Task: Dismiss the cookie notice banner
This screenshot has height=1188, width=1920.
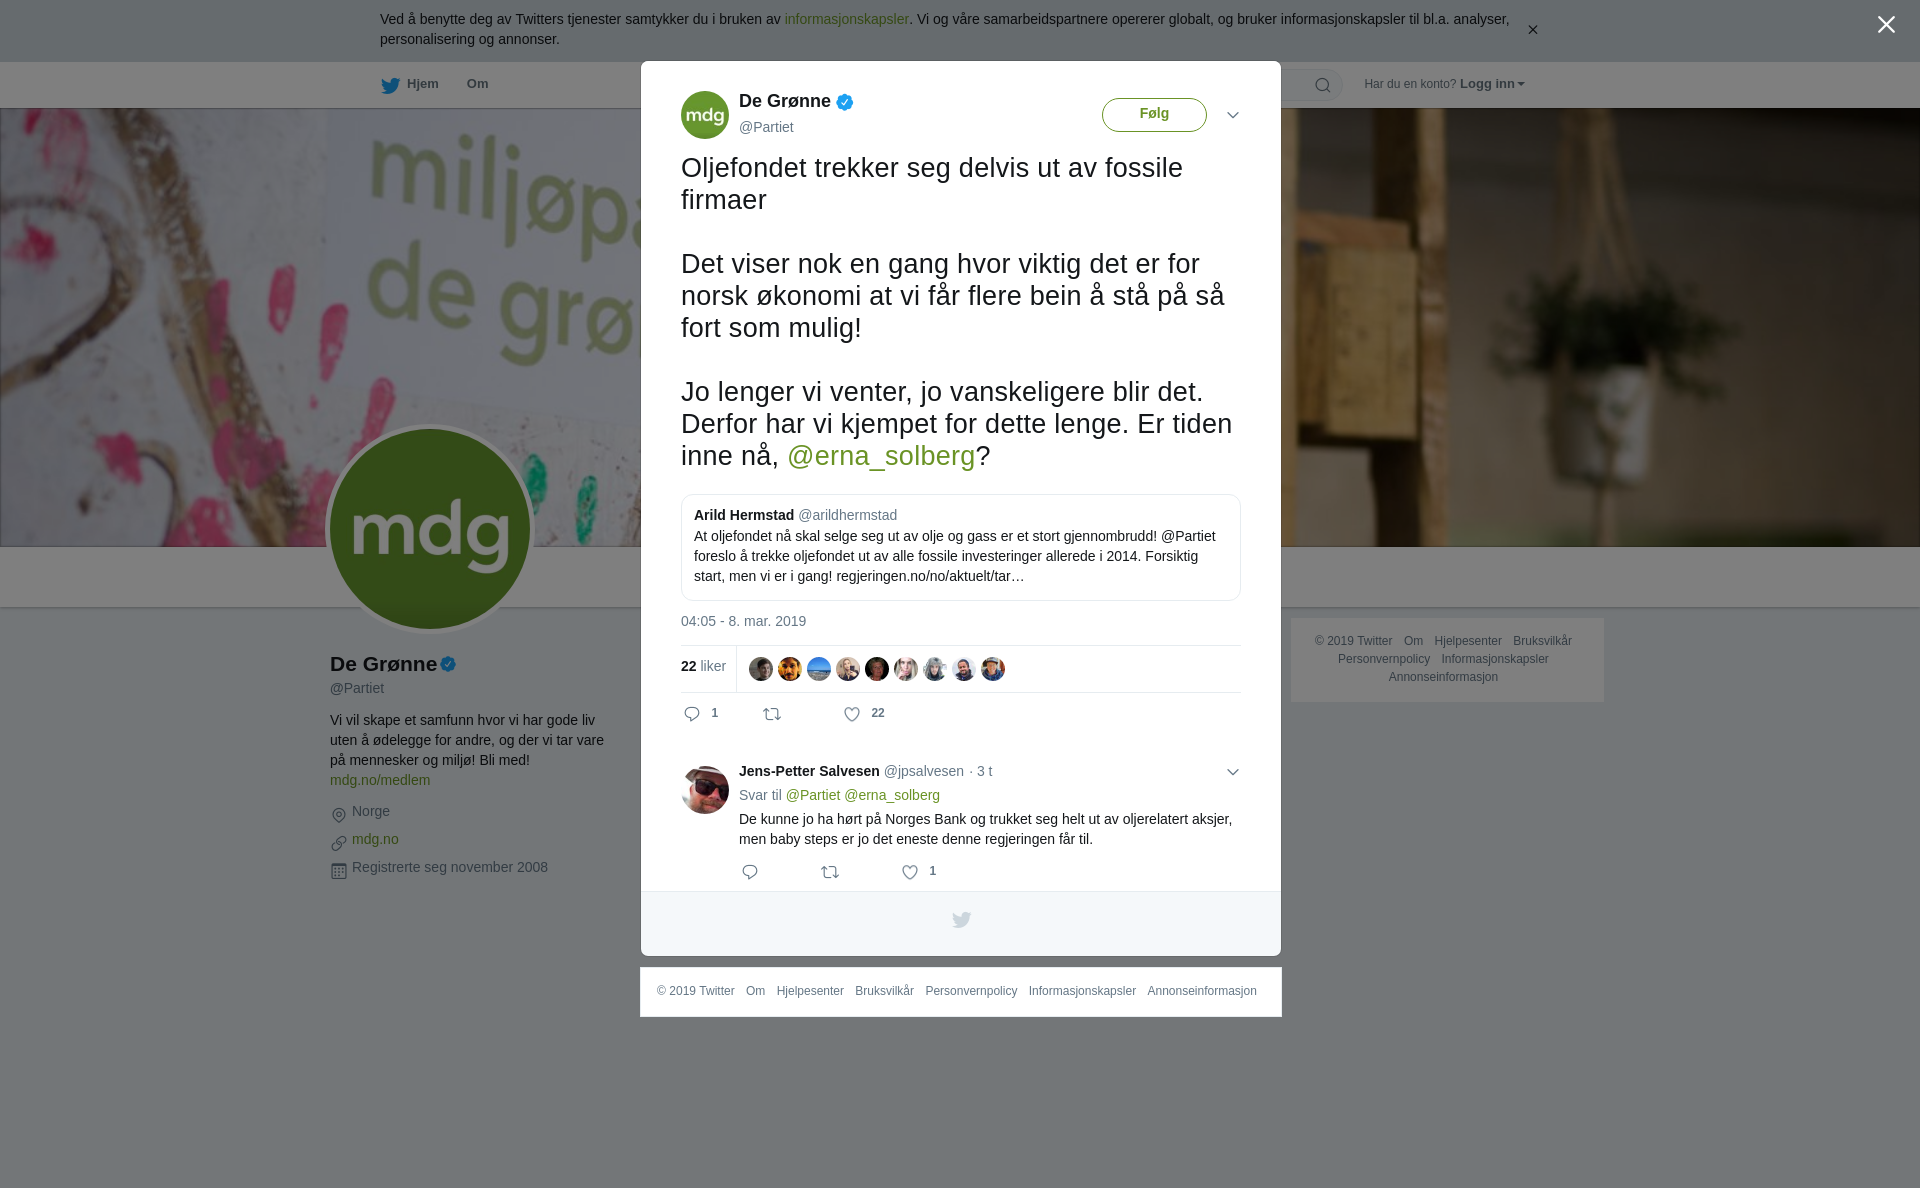Action: pos(1532,30)
